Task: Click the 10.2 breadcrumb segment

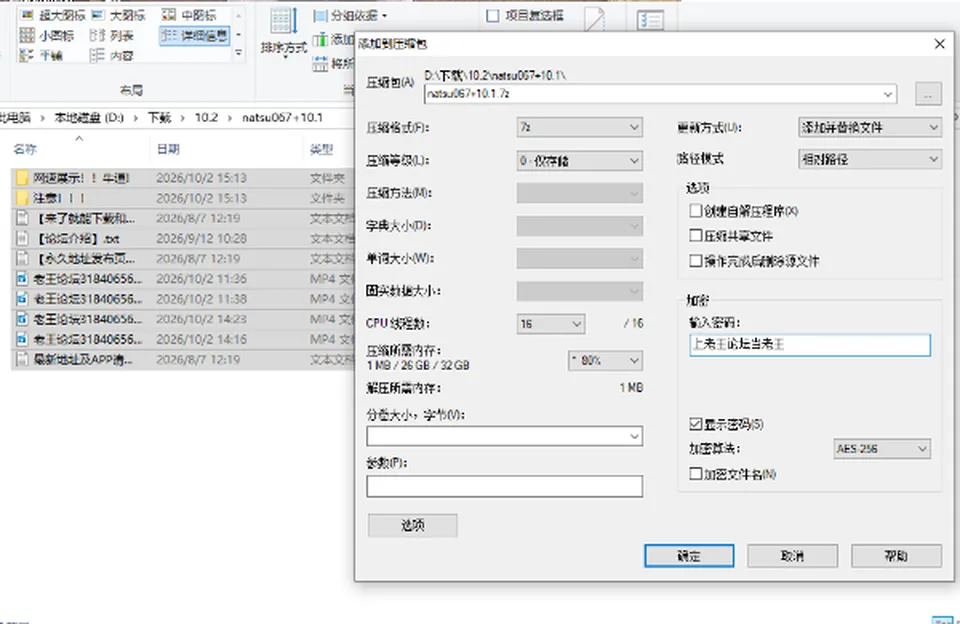Action: pos(206,118)
